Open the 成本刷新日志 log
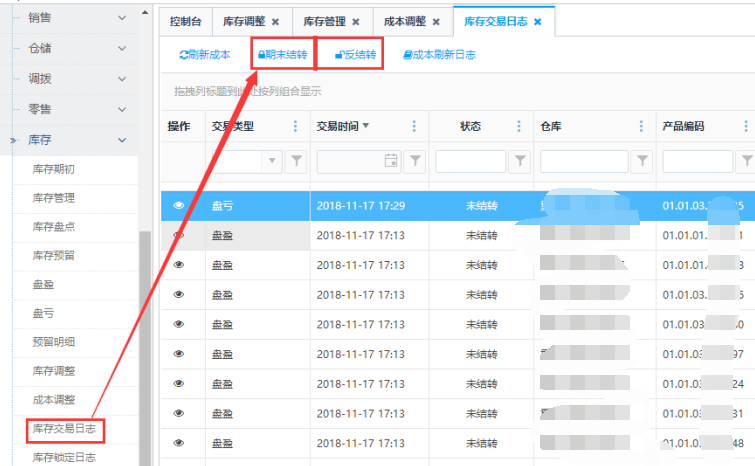Viewport: 755px width, 466px height. coord(439,55)
